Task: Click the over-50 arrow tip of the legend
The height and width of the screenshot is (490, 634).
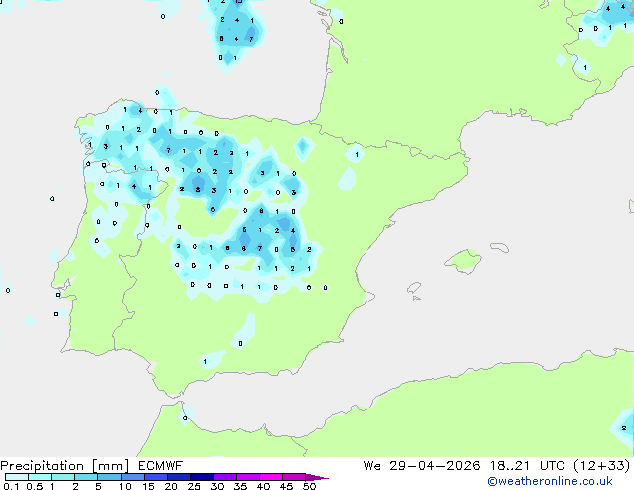Action: (x=317, y=477)
